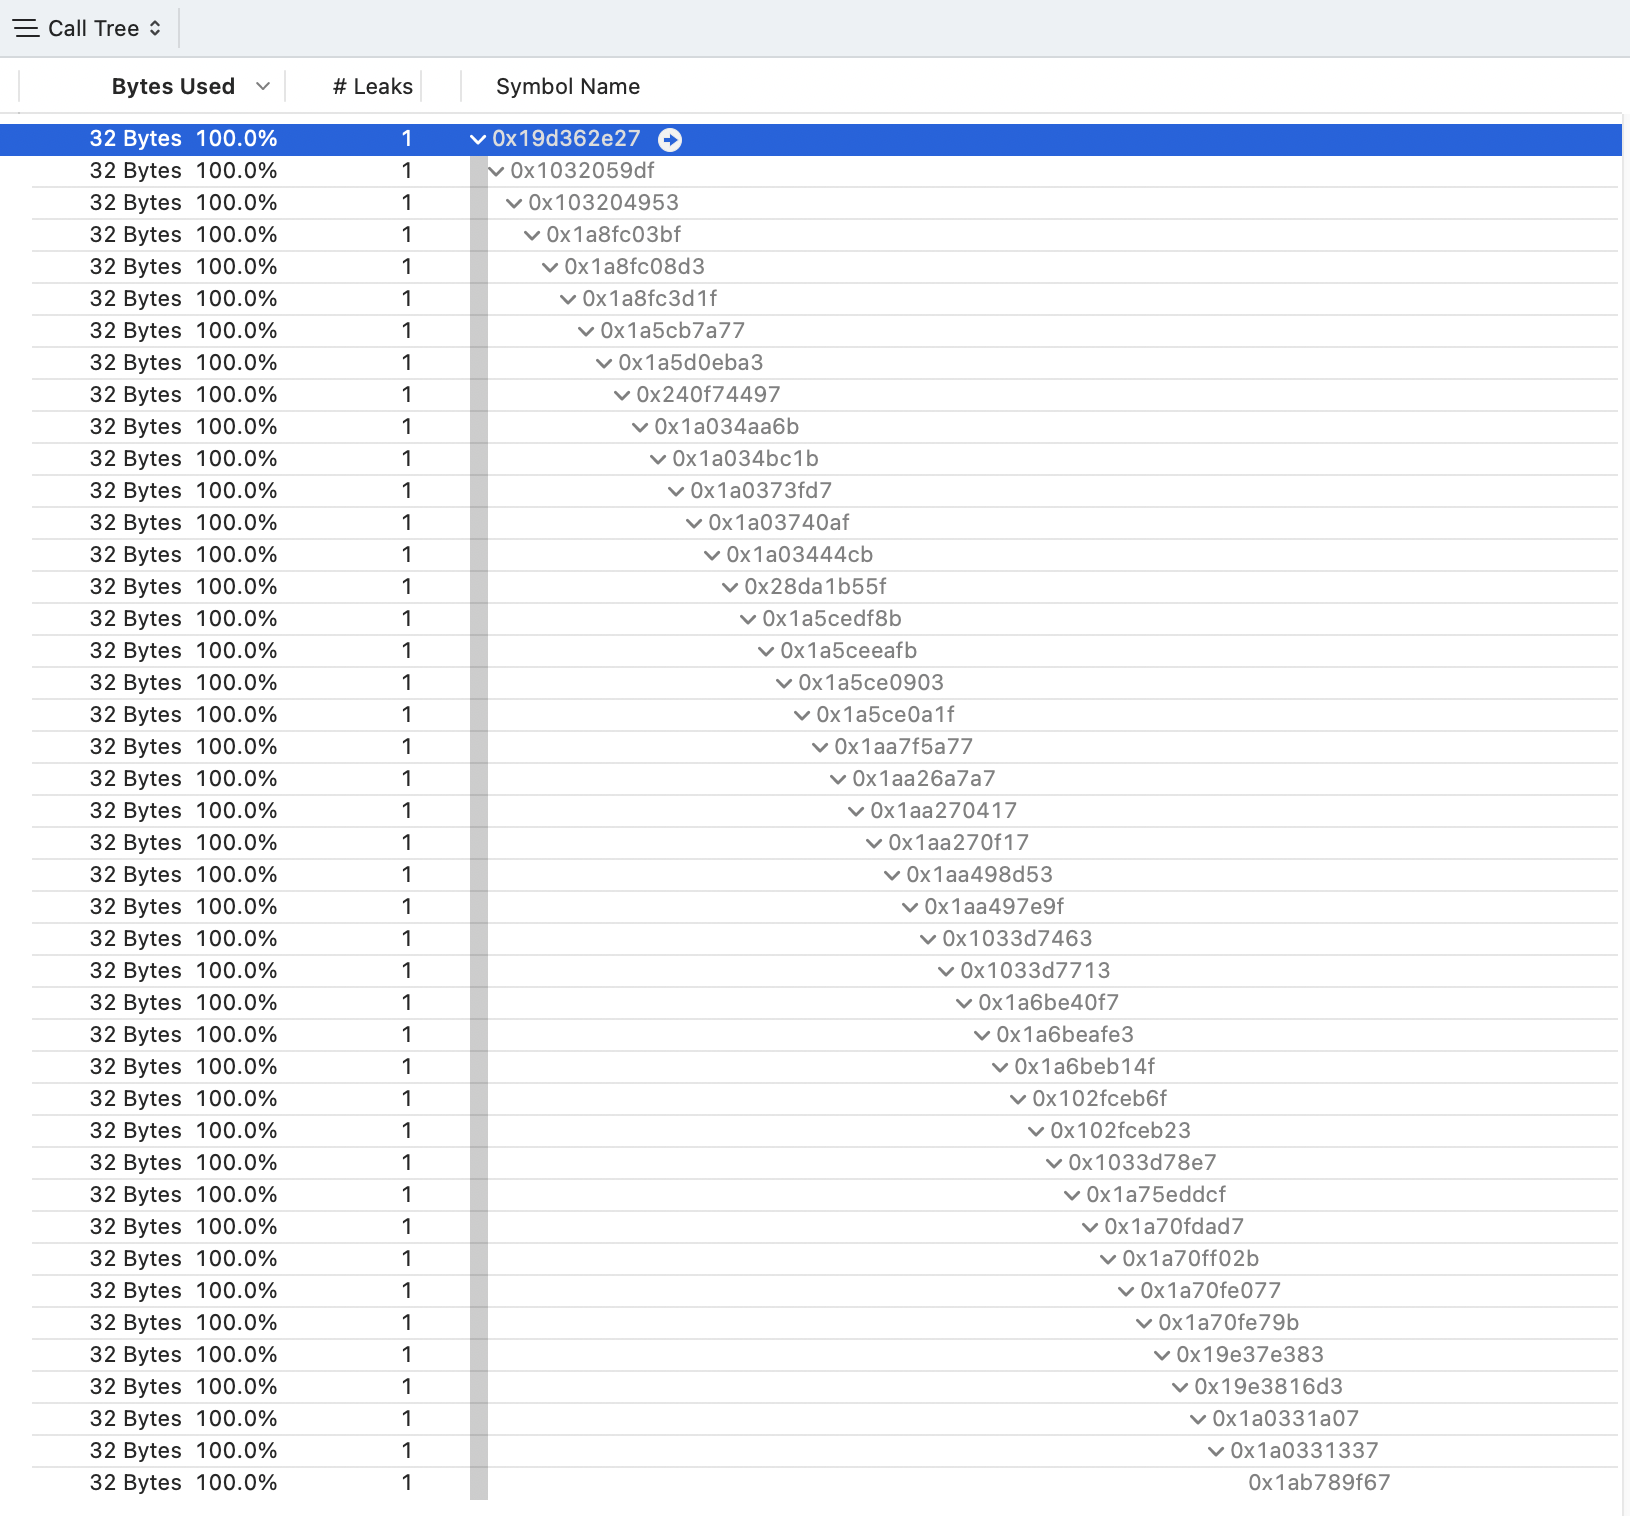Sort by the Bytes Used column header
The image size is (1630, 1516).
click(173, 87)
